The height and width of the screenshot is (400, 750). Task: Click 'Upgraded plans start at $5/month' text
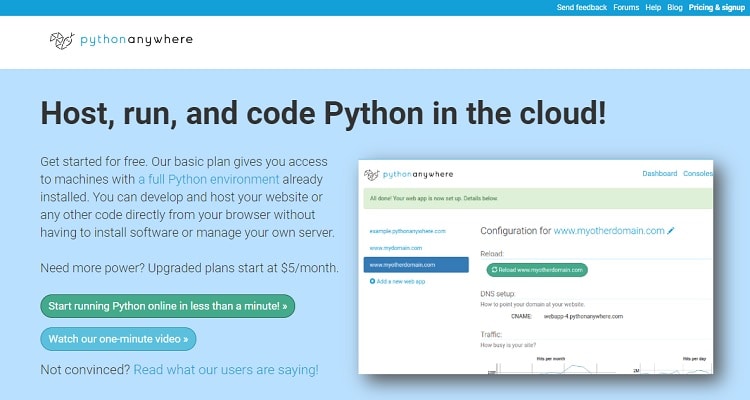(x=243, y=268)
